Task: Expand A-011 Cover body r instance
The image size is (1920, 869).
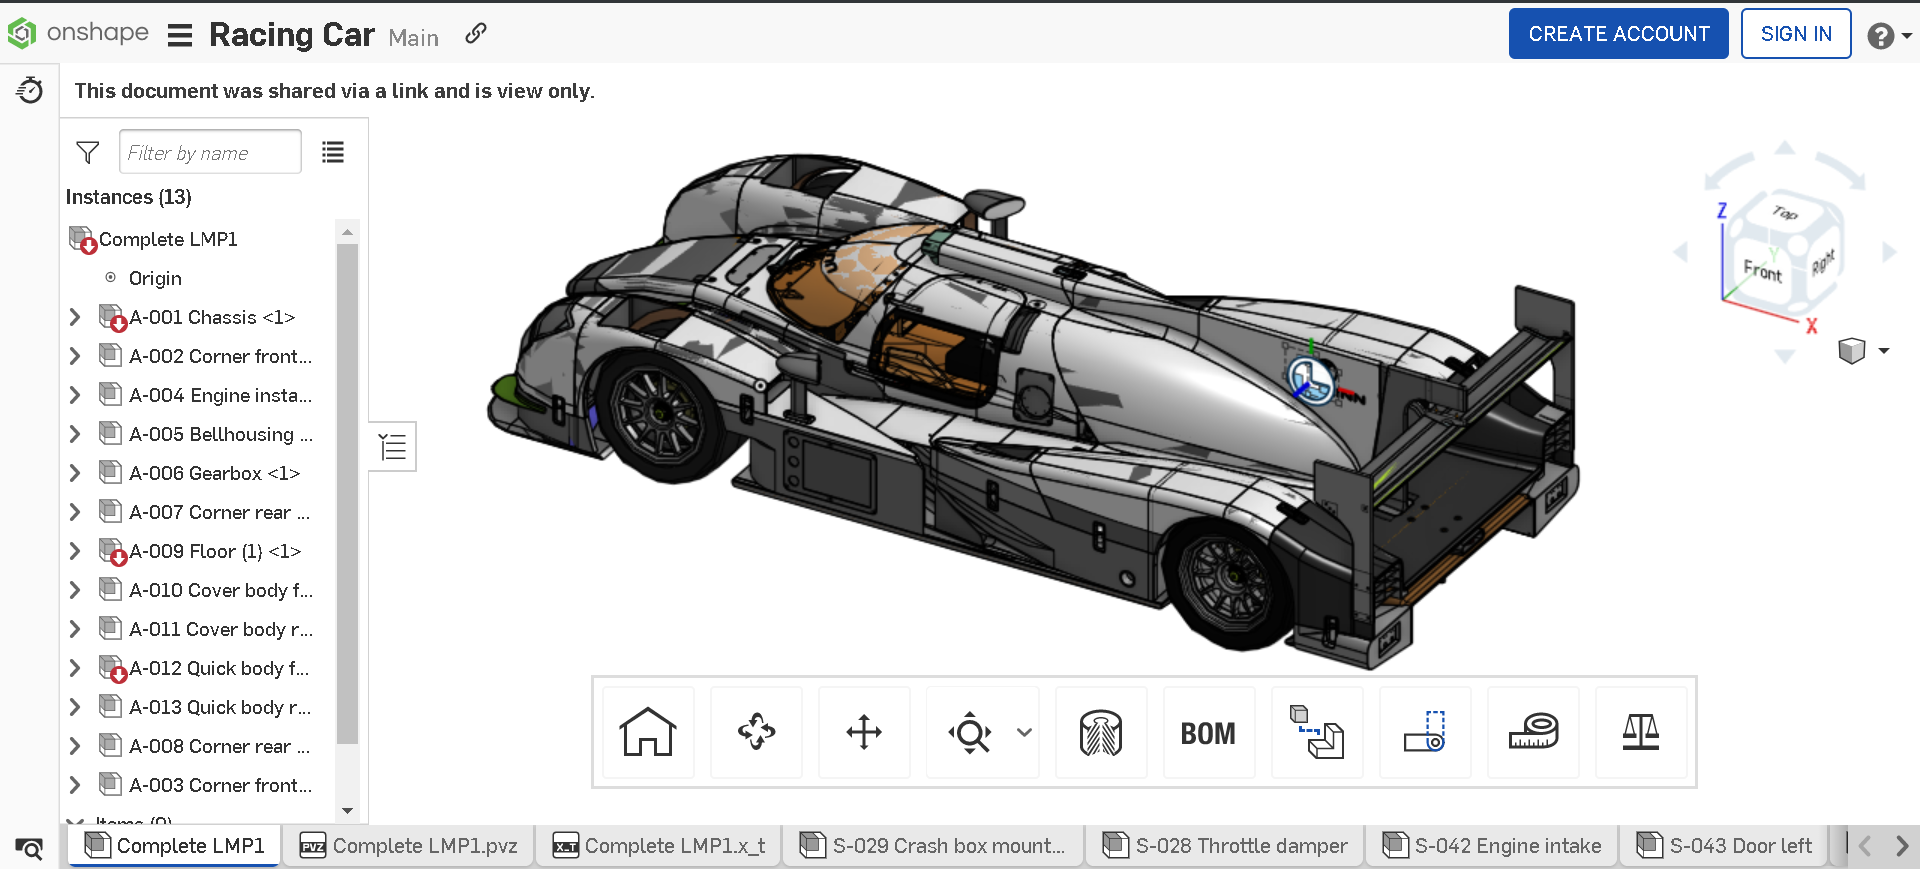Action: tap(75, 629)
